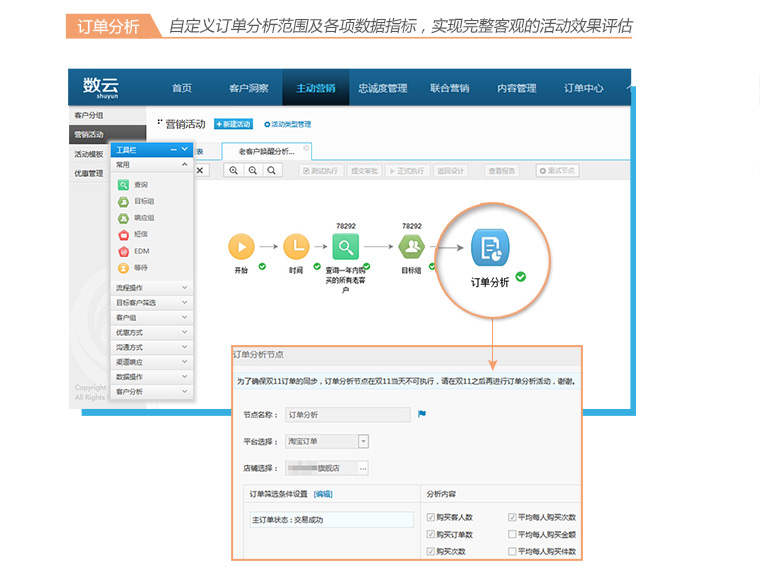The width and height of the screenshot is (760, 571).
Task: Expand the 流程操作 section
Action: coord(152,288)
